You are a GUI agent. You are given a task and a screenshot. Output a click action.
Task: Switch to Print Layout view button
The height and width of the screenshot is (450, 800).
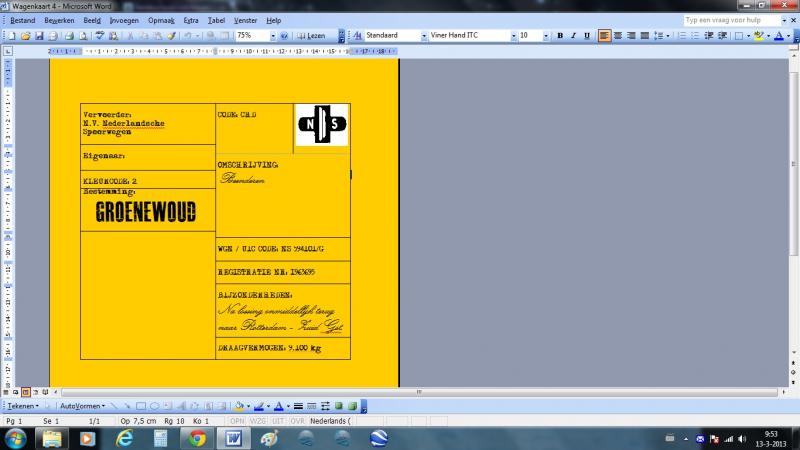pos(26,392)
